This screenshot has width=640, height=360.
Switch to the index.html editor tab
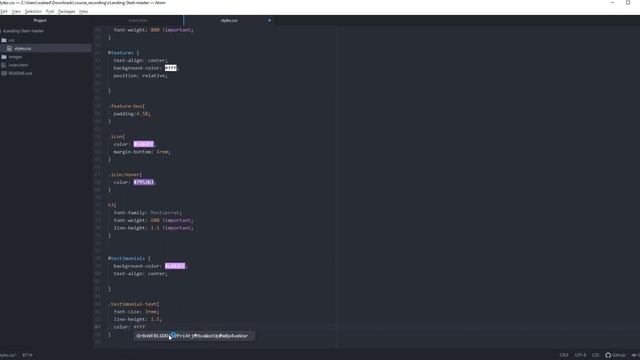tap(138, 20)
